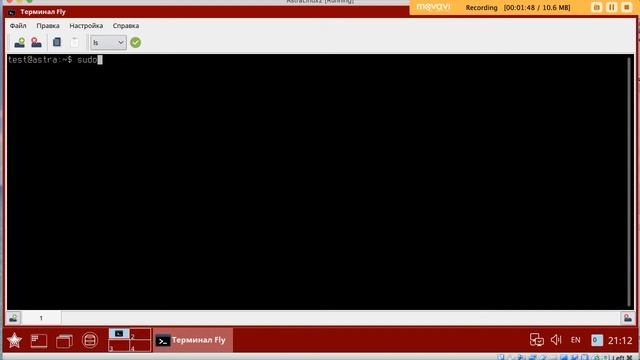Click the close tab icon at tab bar right
The width and height of the screenshot is (640, 360).
[627, 318]
